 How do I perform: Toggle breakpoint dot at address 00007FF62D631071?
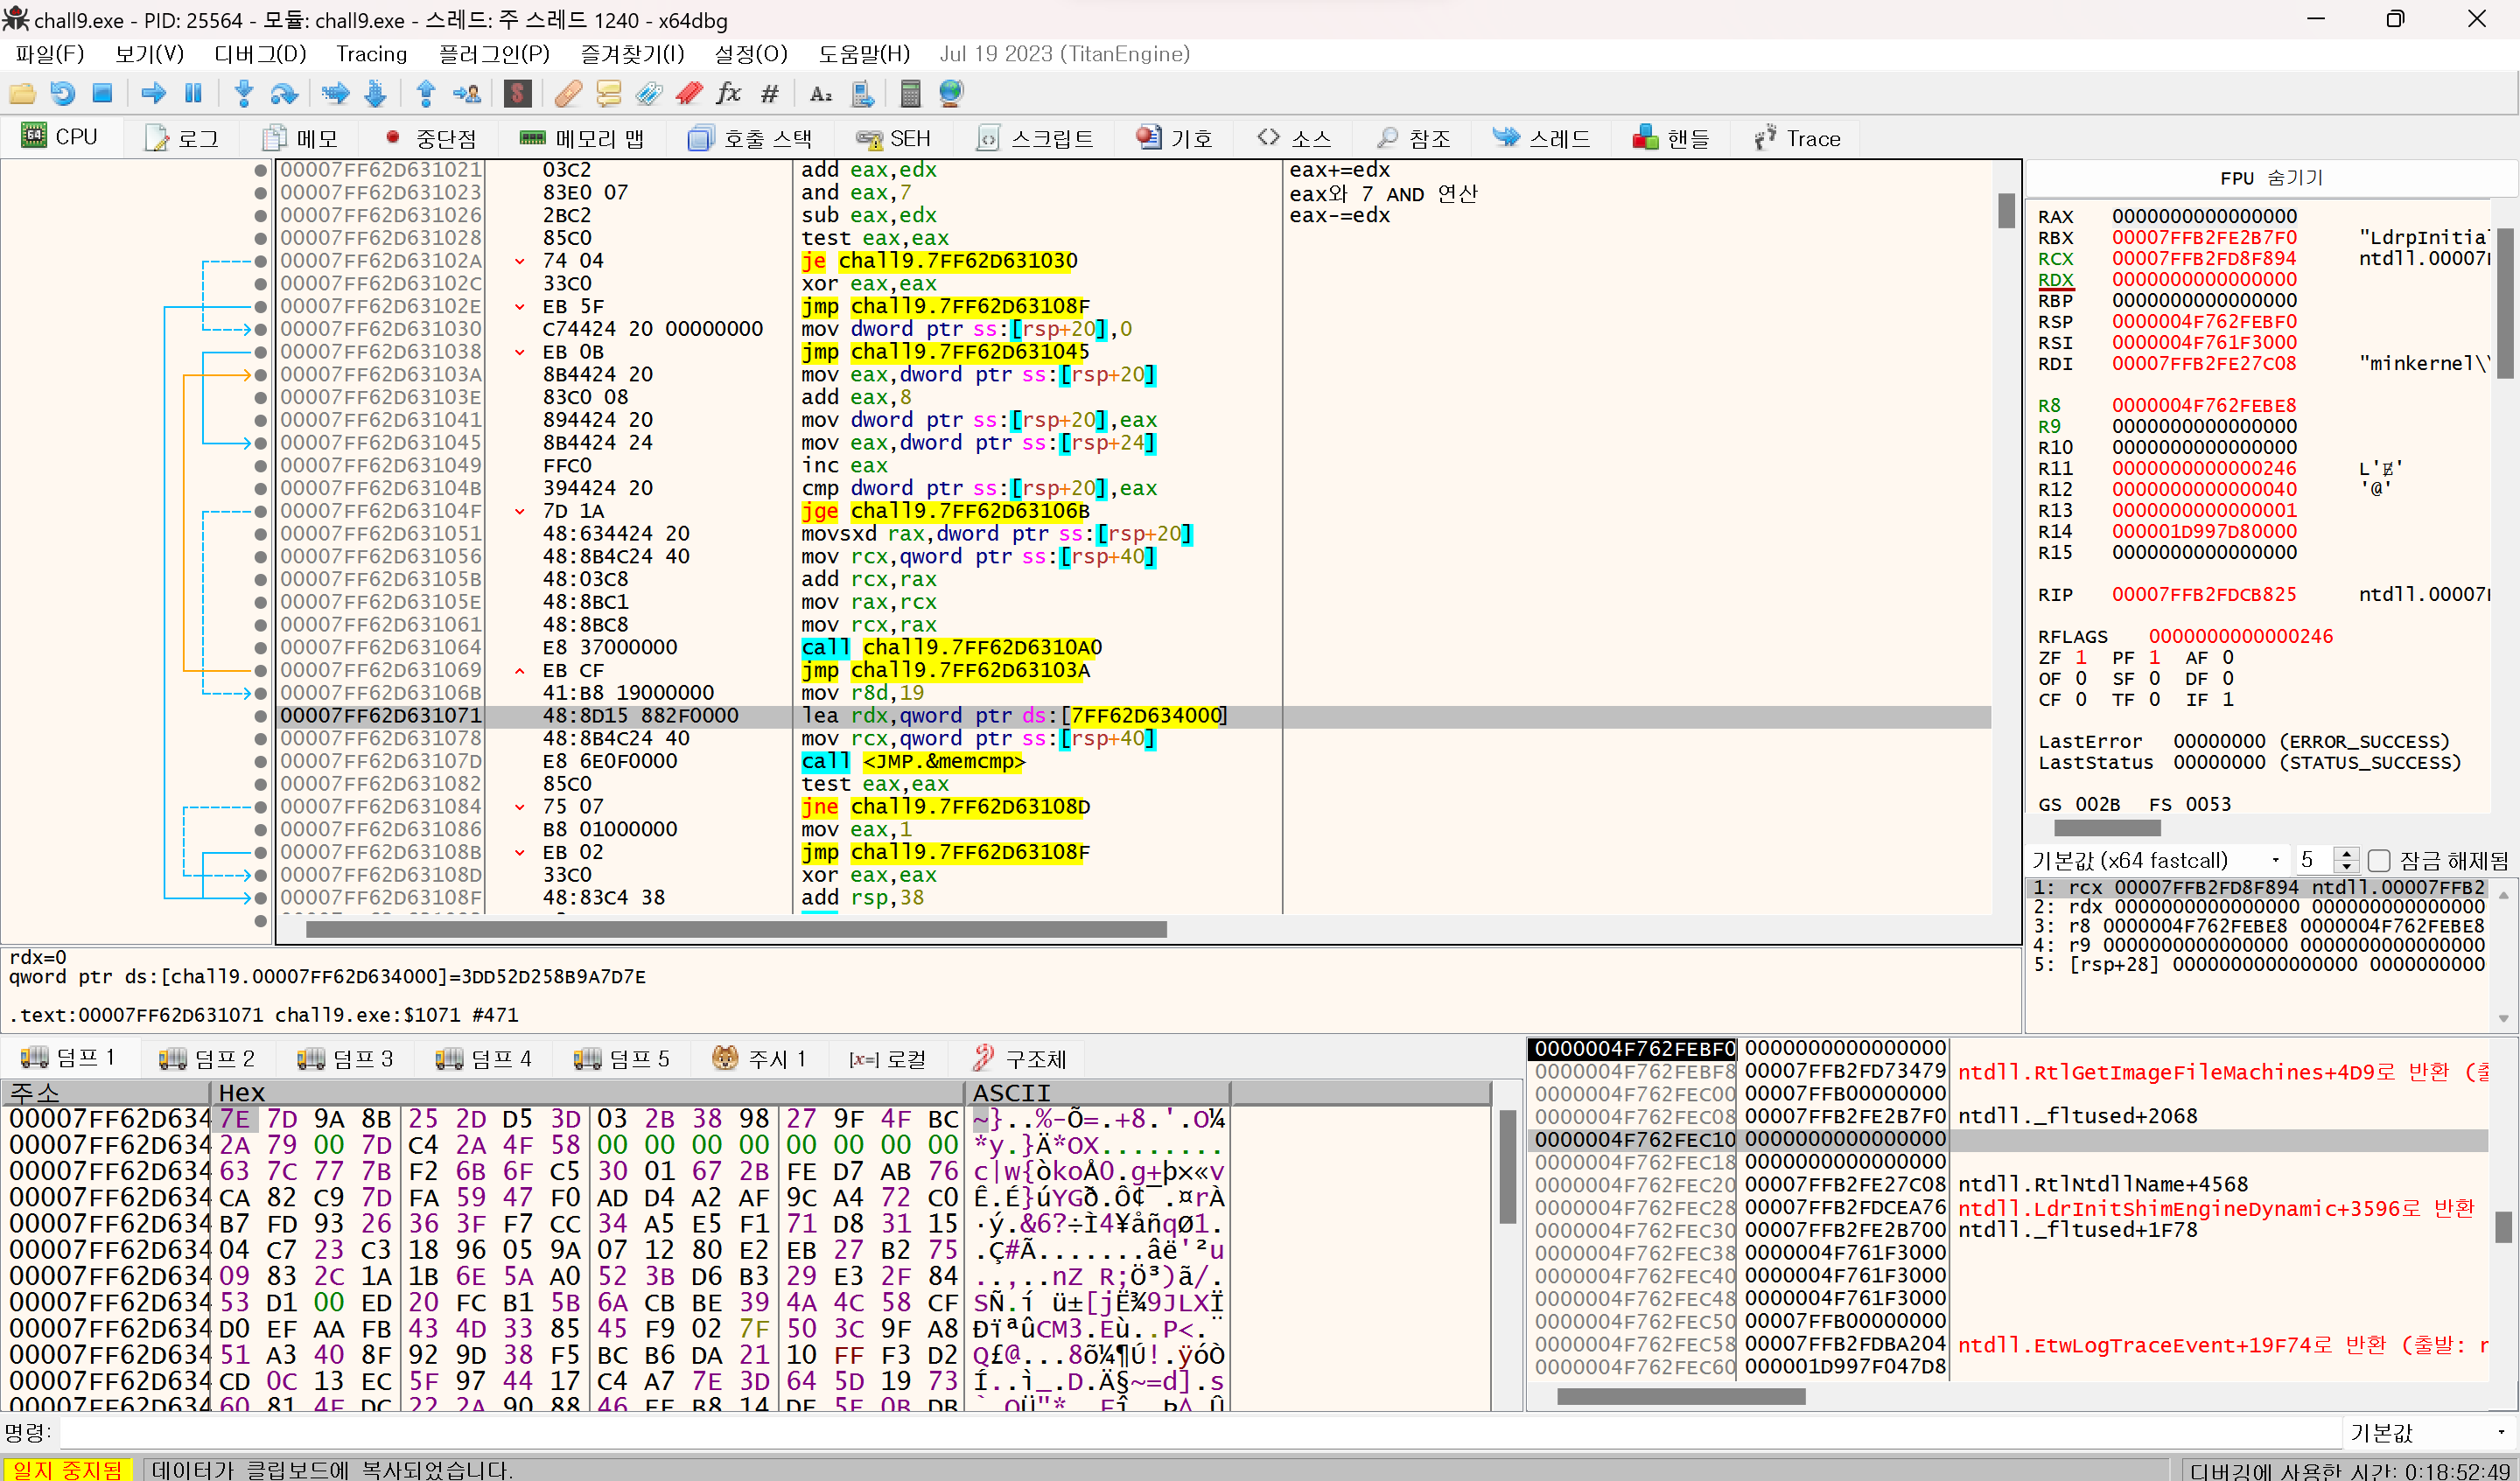pos(261,716)
